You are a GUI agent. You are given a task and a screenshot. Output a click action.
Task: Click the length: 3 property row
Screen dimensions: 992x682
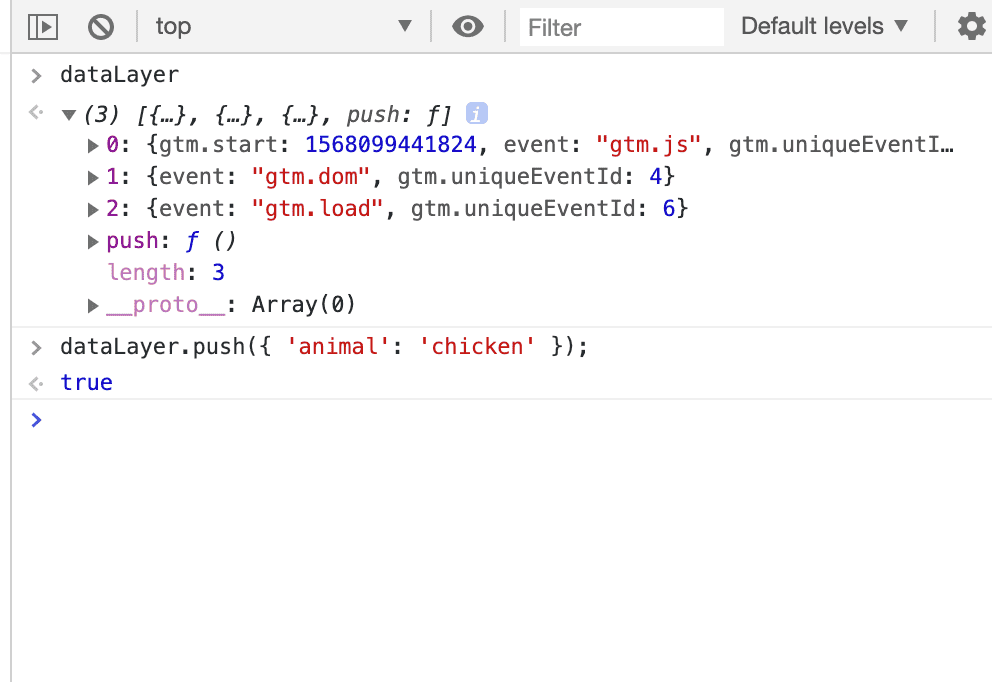[x=165, y=273]
